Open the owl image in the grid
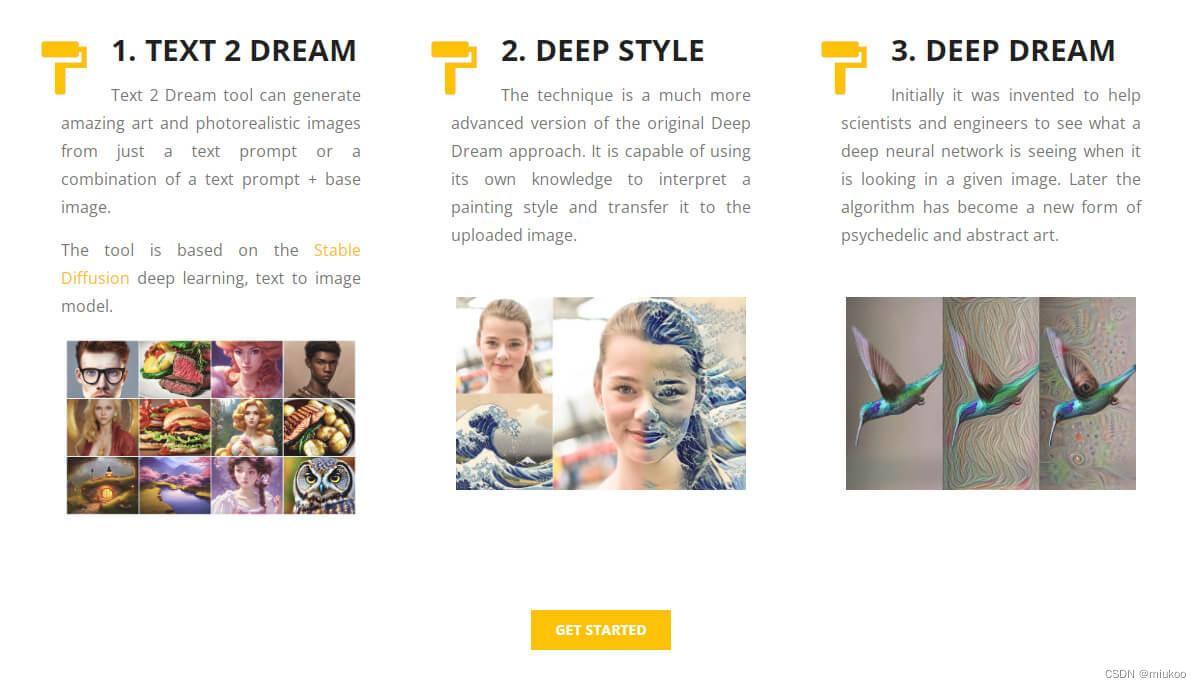The image size is (1201, 688). point(319,486)
